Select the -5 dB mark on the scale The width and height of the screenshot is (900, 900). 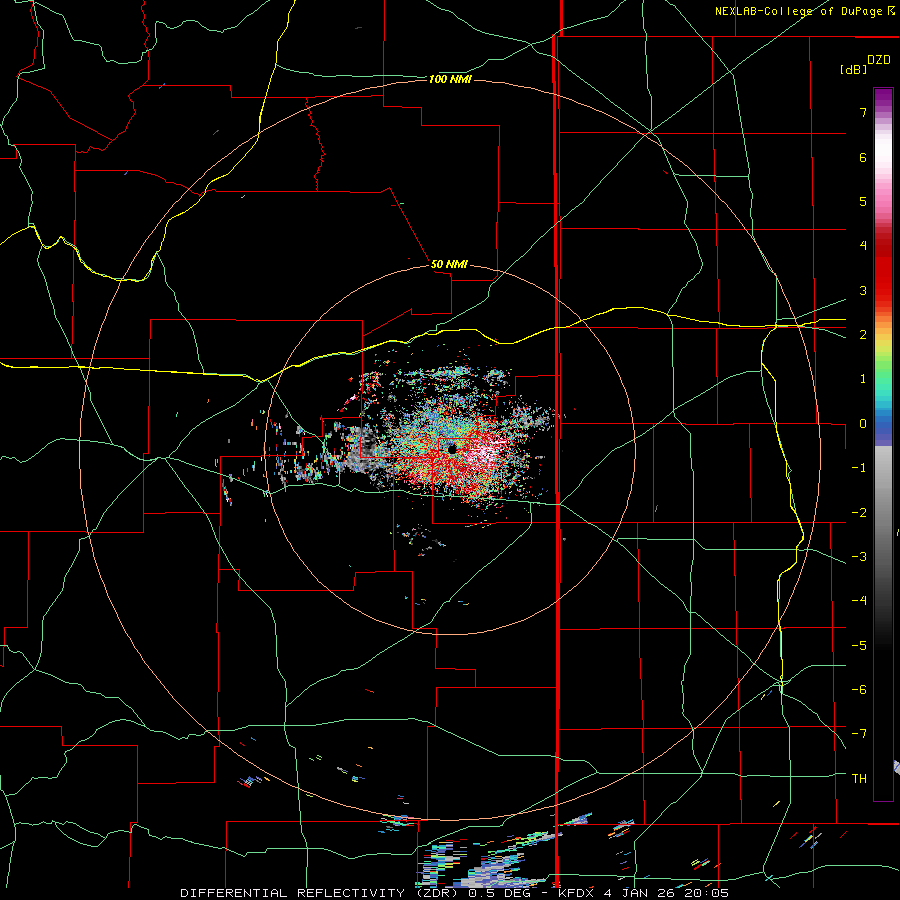859,646
